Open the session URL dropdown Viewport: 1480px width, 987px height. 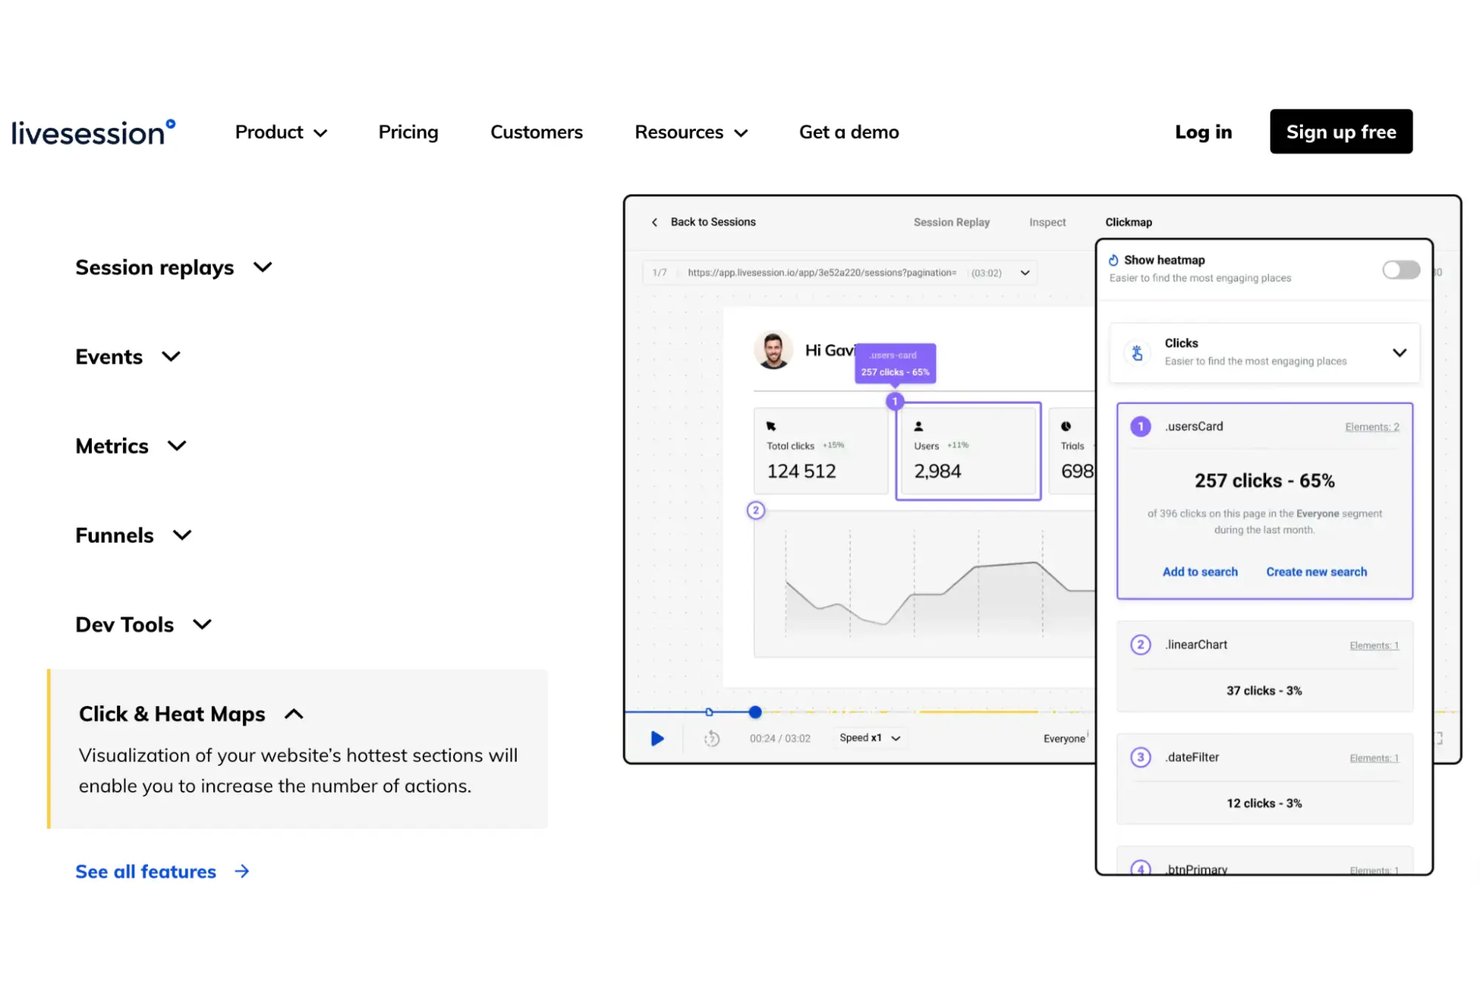coord(1024,273)
